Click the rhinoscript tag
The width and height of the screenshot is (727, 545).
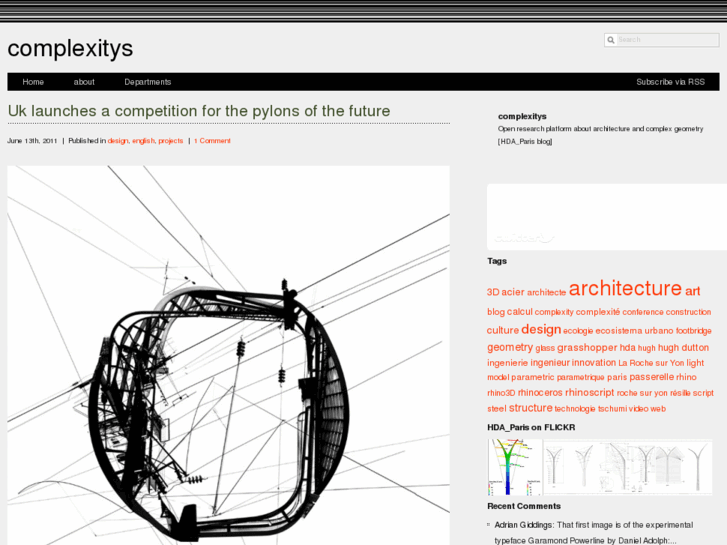click(x=589, y=392)
